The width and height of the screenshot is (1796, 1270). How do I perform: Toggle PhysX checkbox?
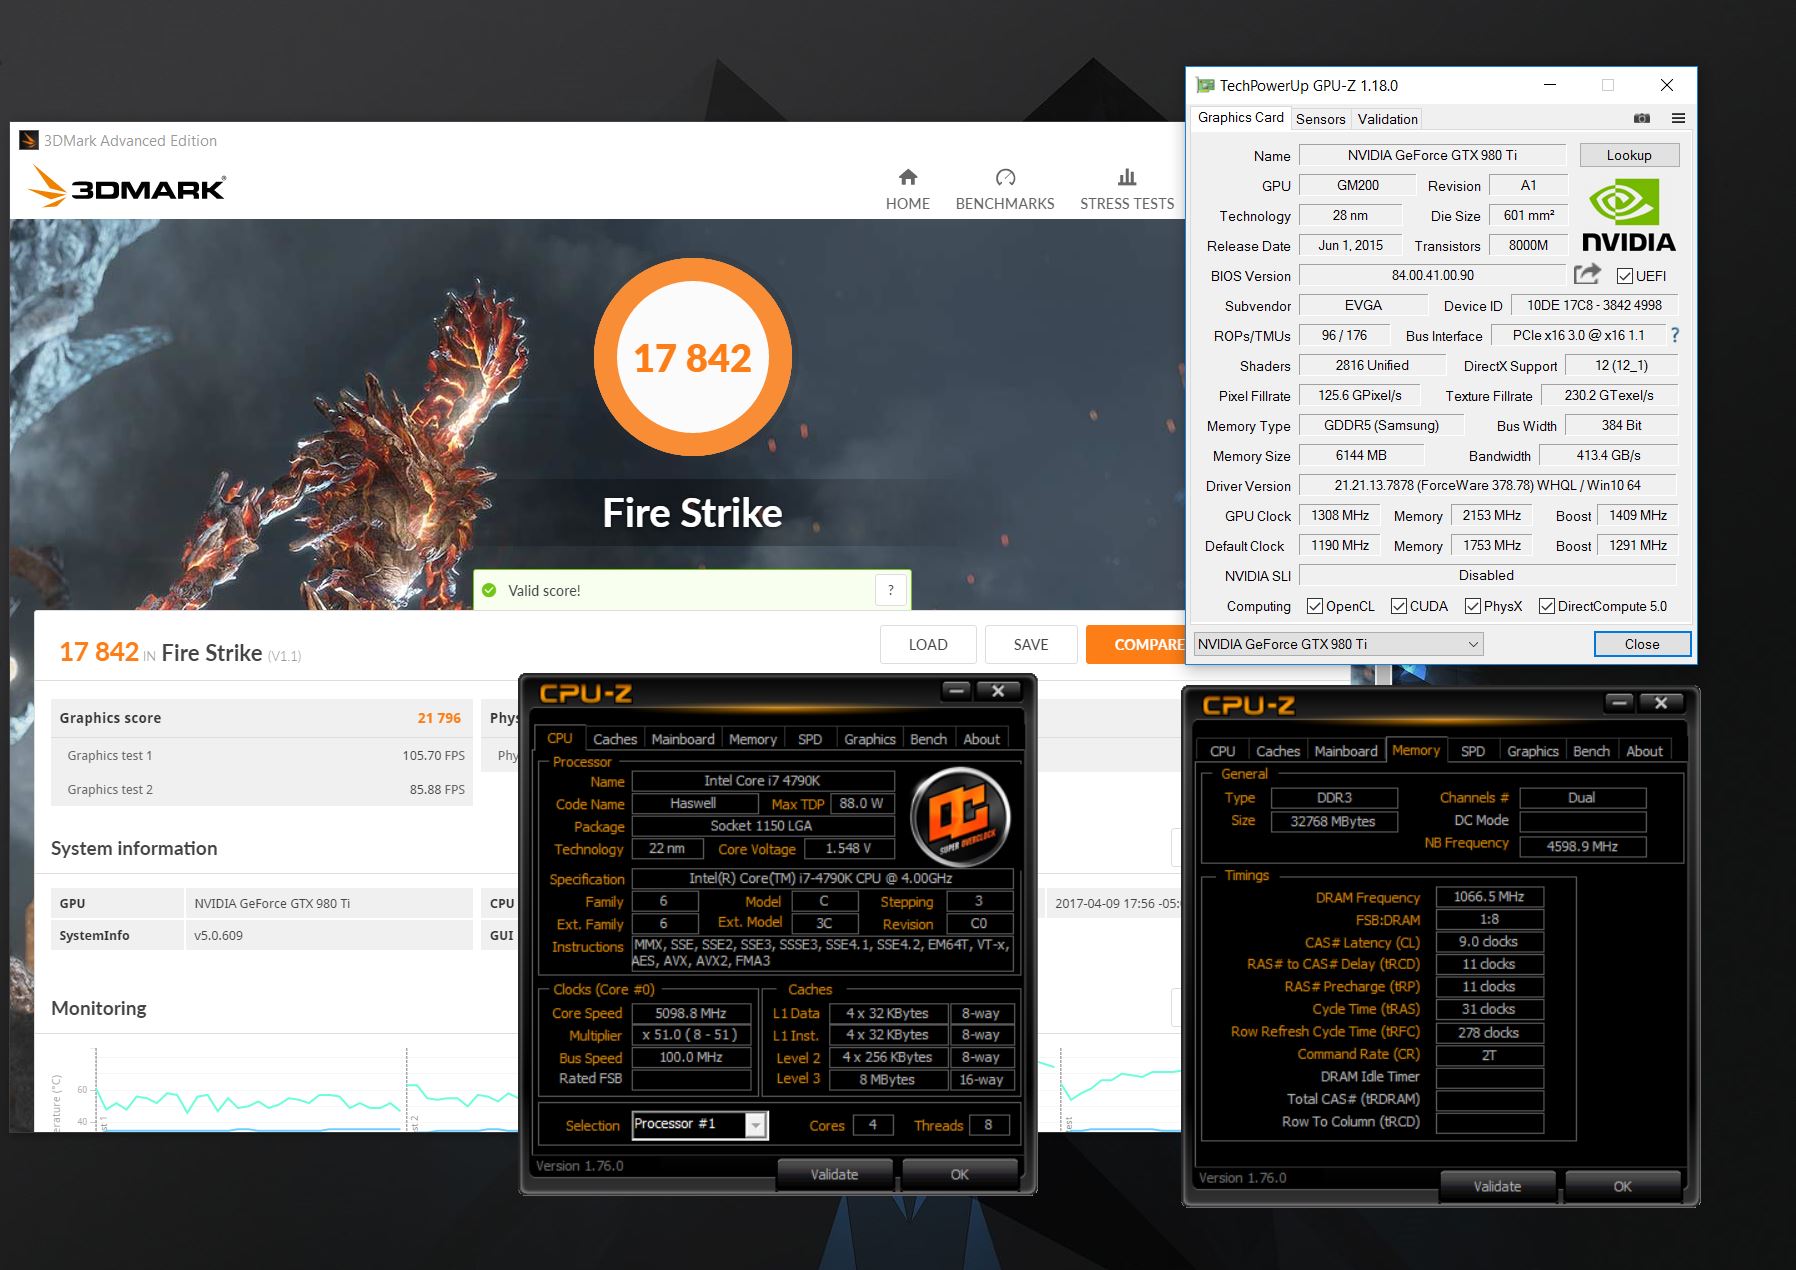point(1472,606)
